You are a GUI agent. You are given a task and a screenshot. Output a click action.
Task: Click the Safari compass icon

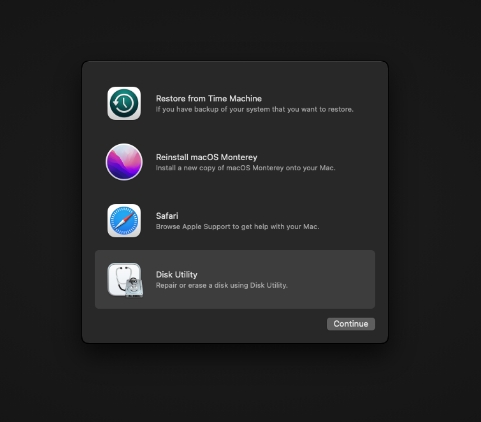click(124, 221)
